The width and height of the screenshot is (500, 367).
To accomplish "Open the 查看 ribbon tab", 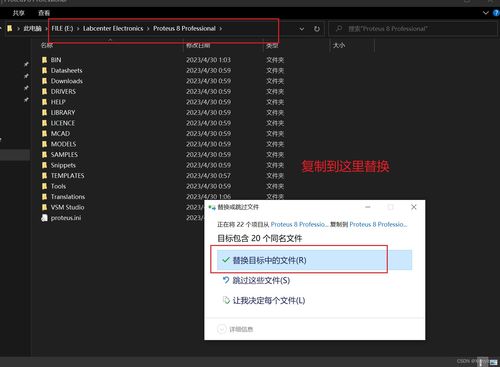I will (x=44, y=13).
